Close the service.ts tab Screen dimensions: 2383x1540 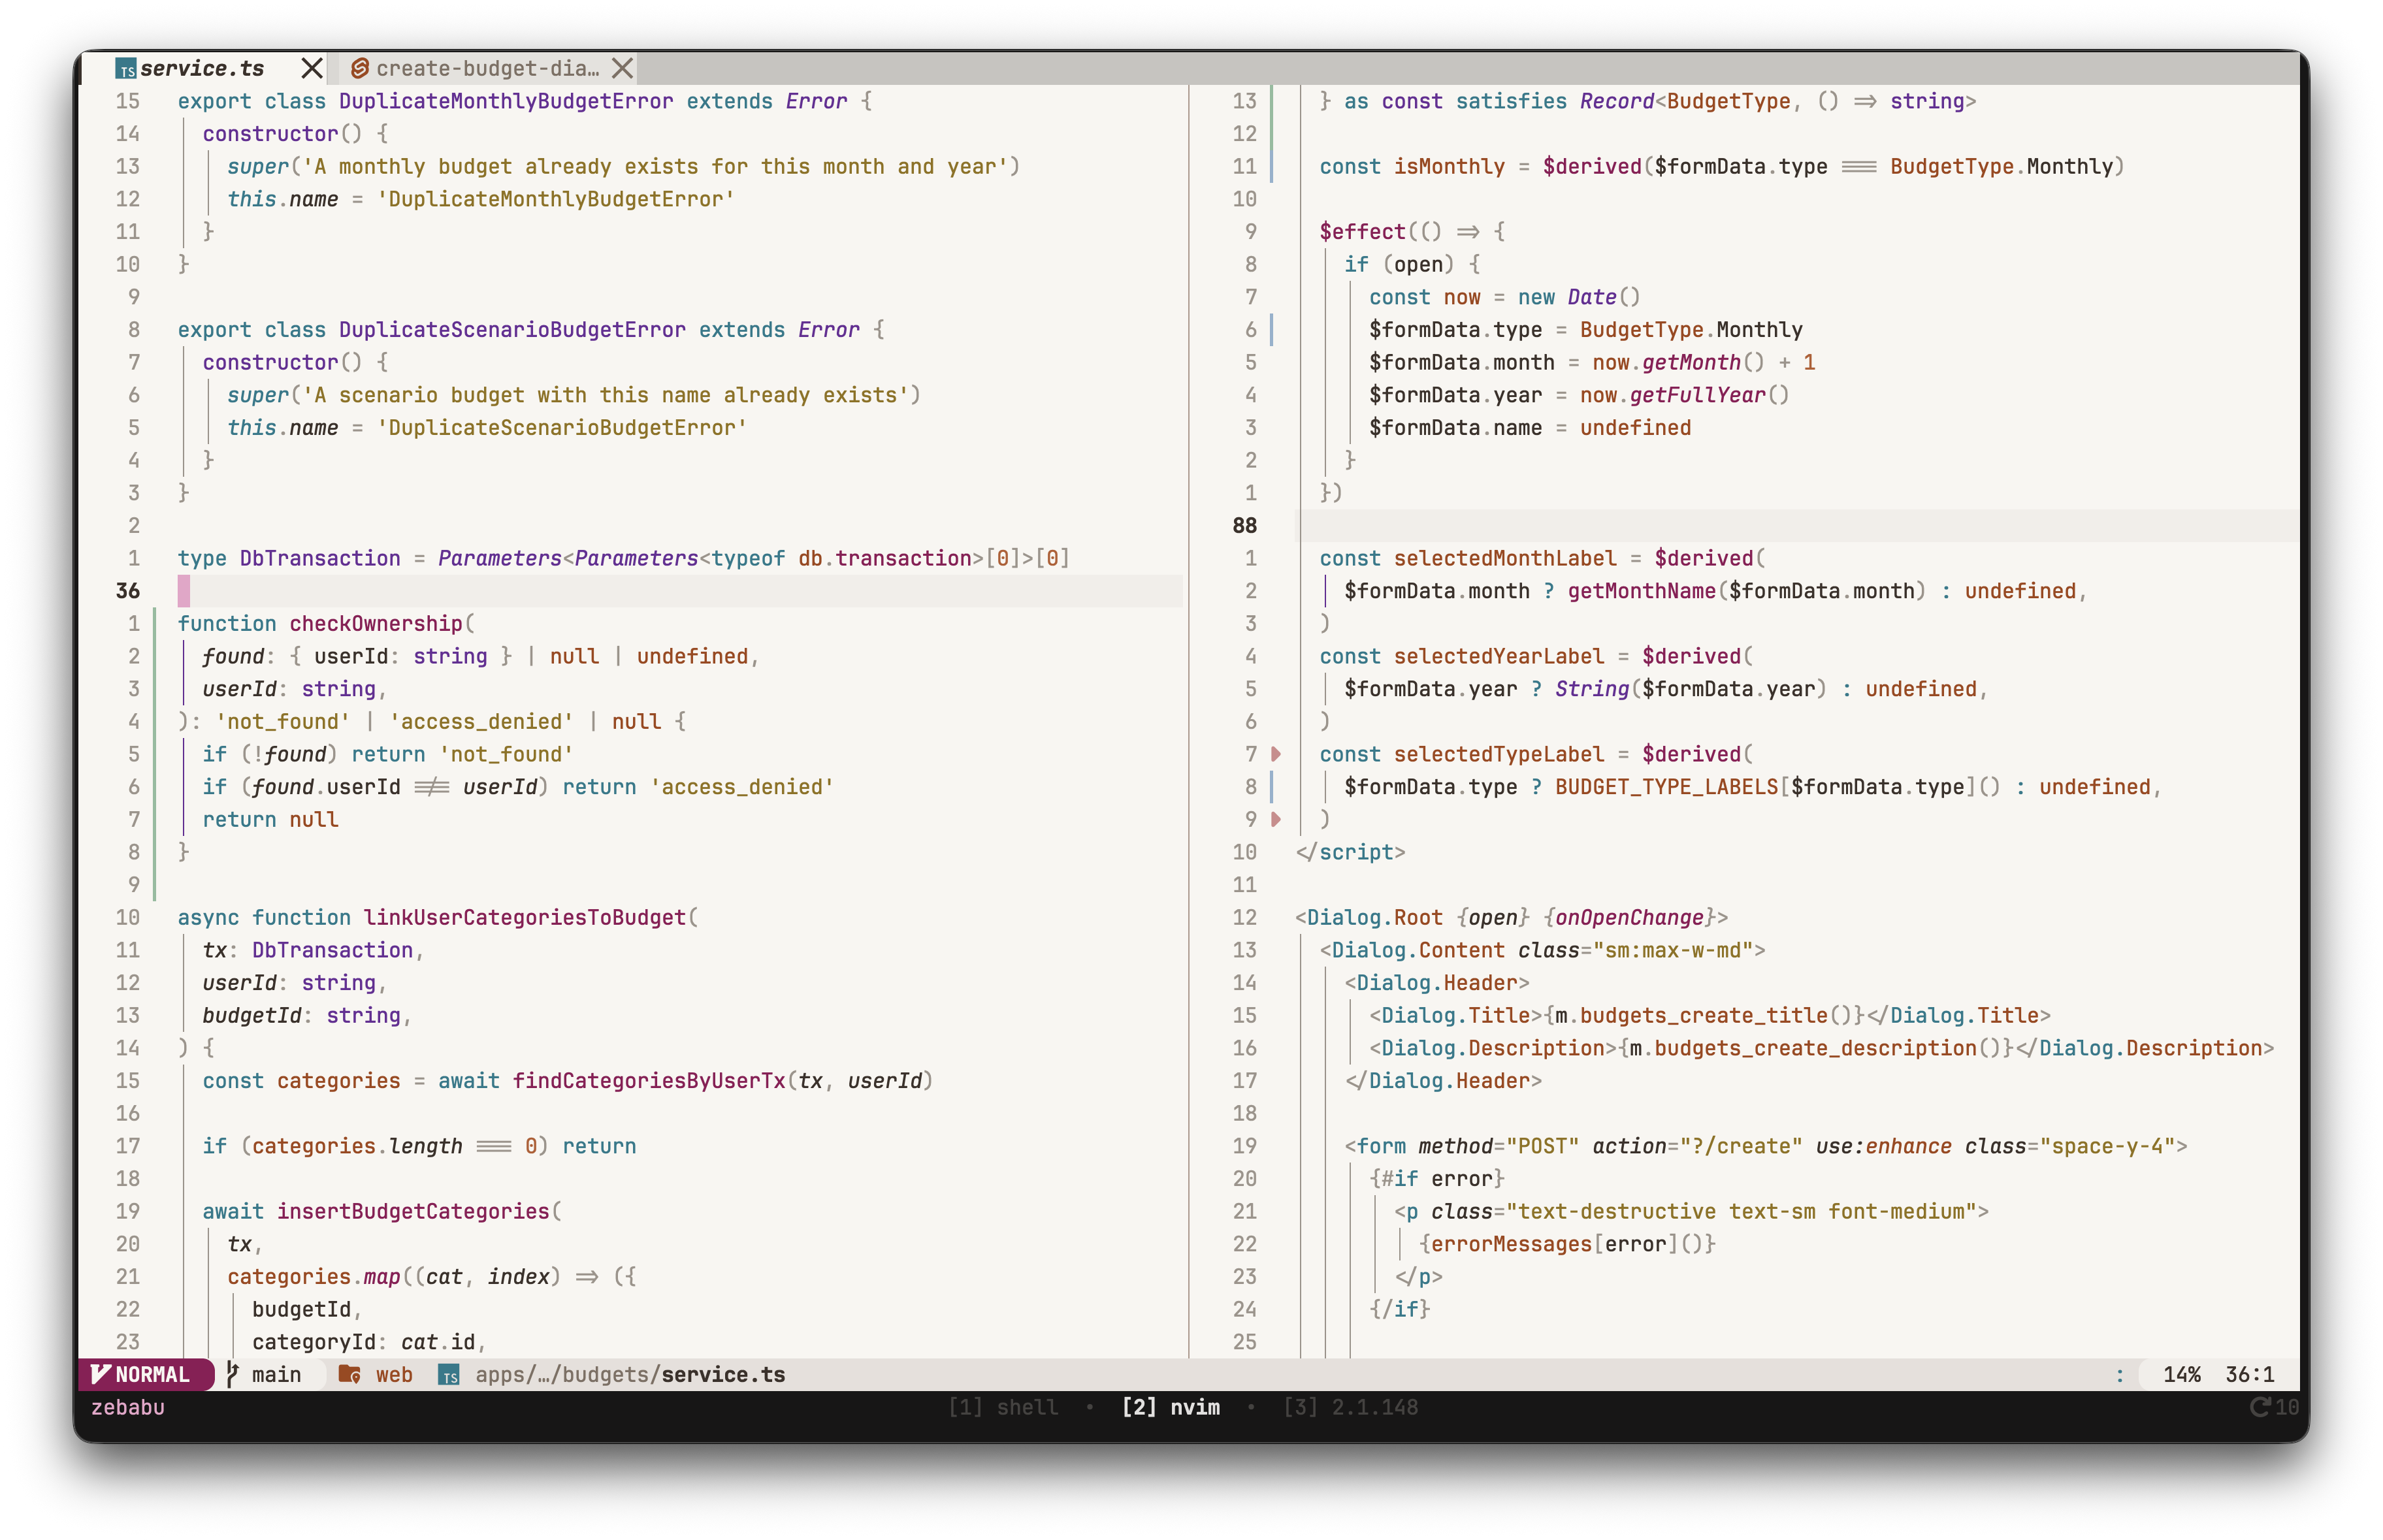click(312, 68)
